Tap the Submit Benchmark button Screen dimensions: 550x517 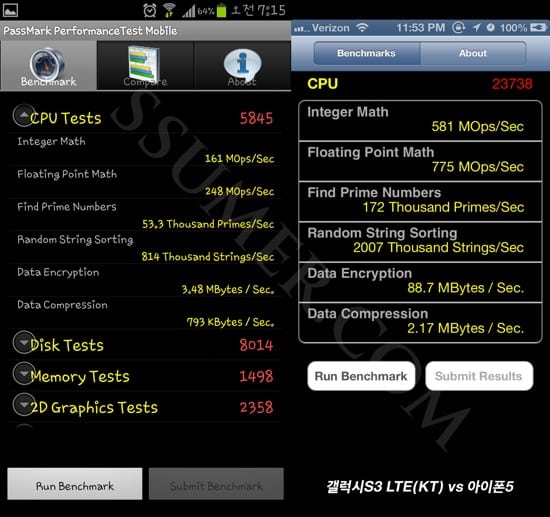tap(216, 484)
